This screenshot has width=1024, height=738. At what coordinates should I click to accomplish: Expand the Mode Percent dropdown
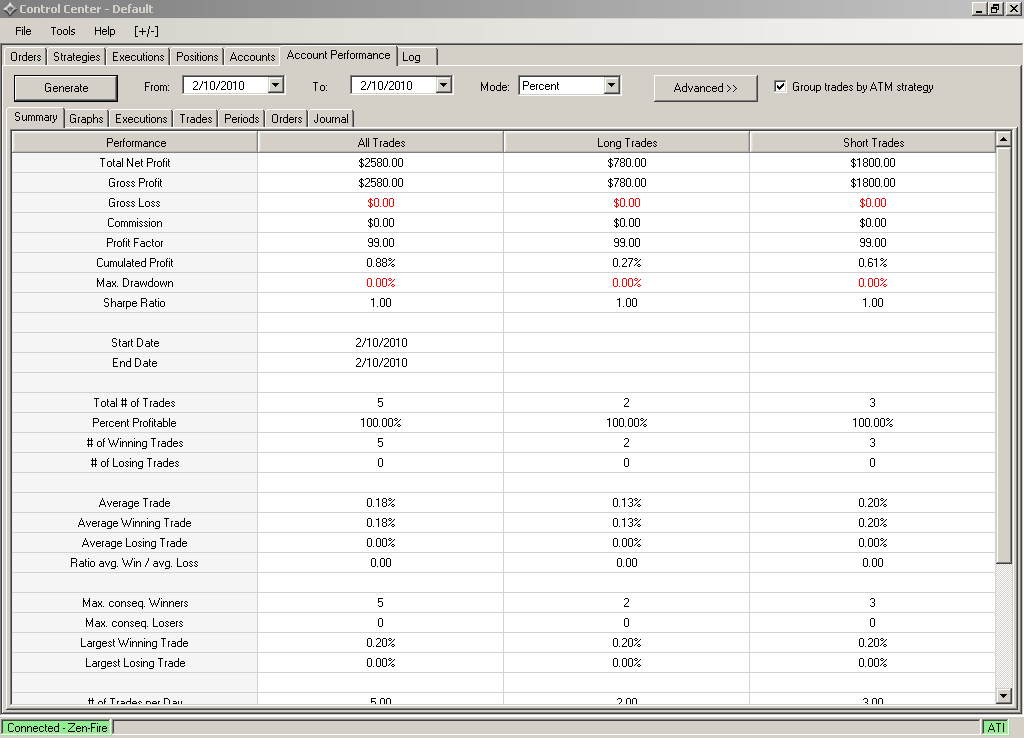pyautogui.click(x=611, y=86)
